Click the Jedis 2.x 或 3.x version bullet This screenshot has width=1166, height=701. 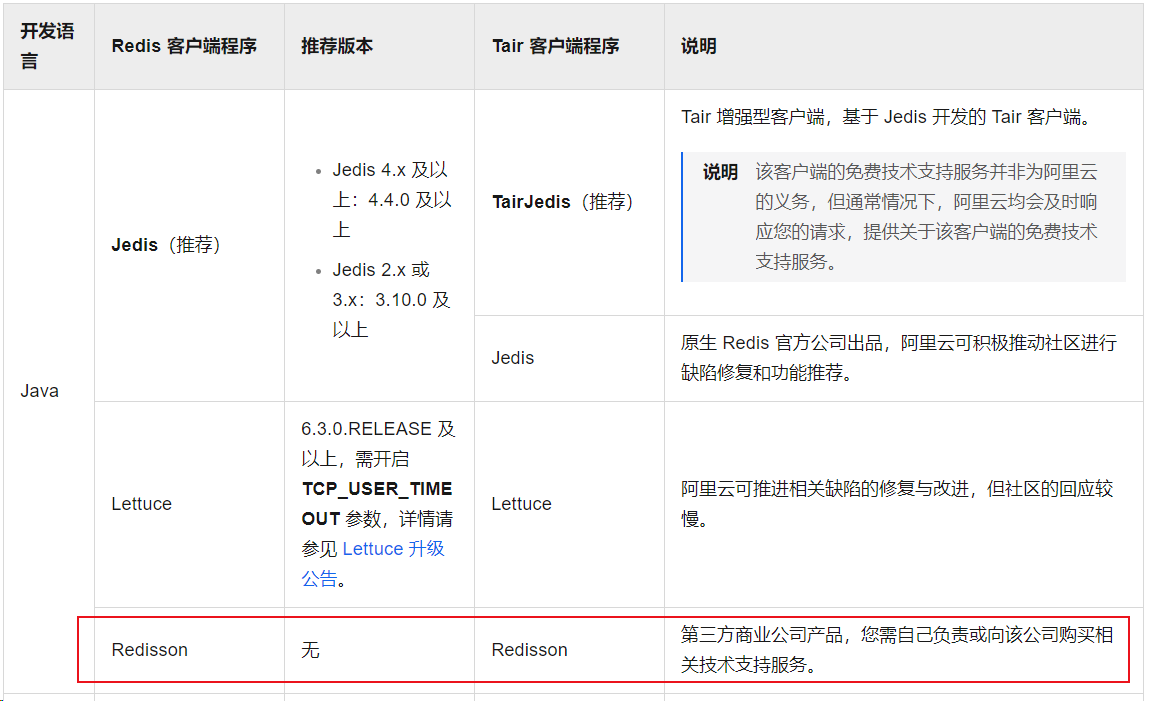point(391,300)
